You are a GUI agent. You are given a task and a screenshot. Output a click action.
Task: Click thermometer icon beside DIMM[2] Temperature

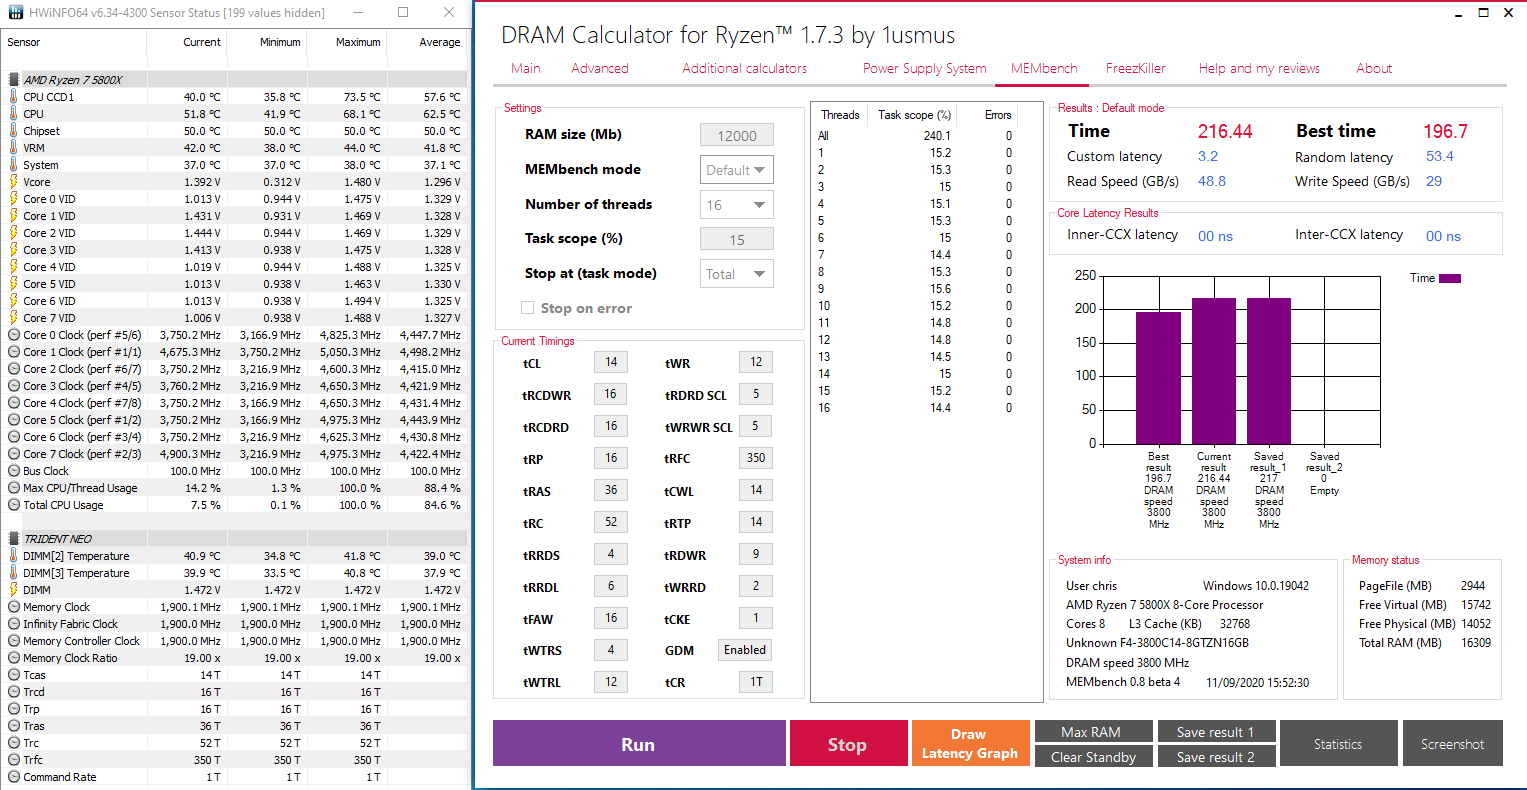pyautogui.click(x=14, y=556)
